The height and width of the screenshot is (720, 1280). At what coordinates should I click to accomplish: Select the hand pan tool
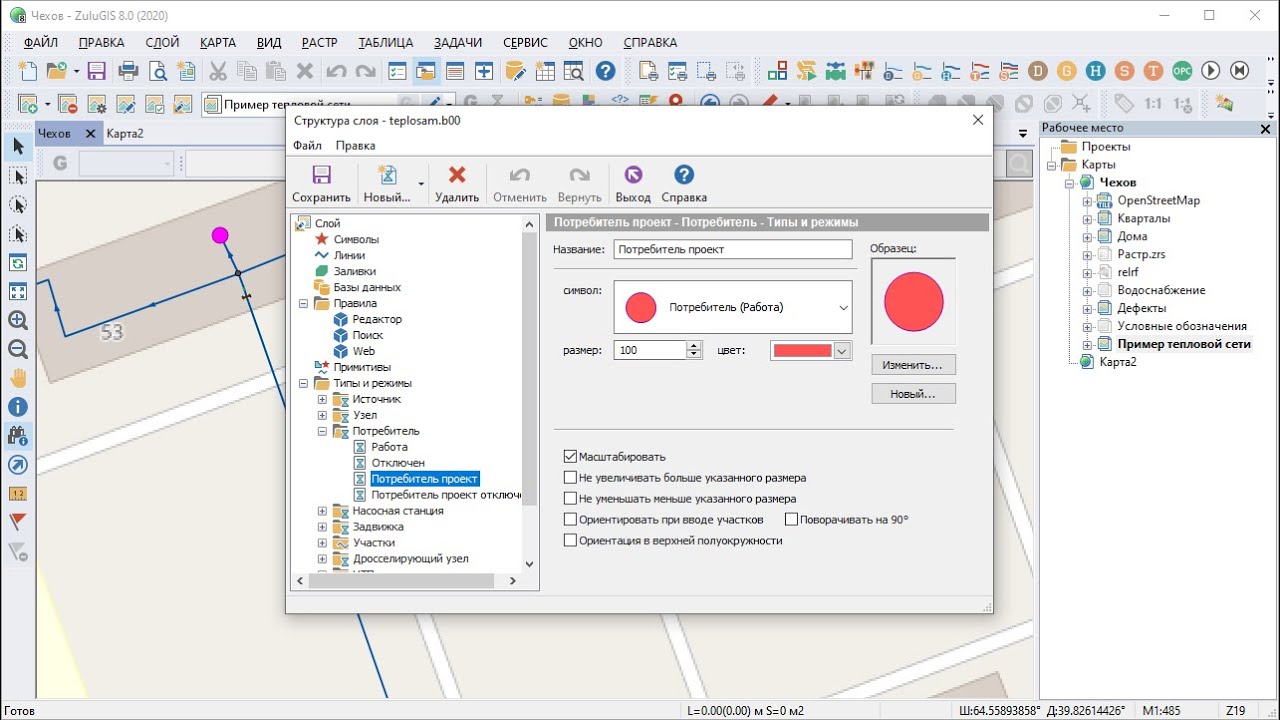point(18,379)
